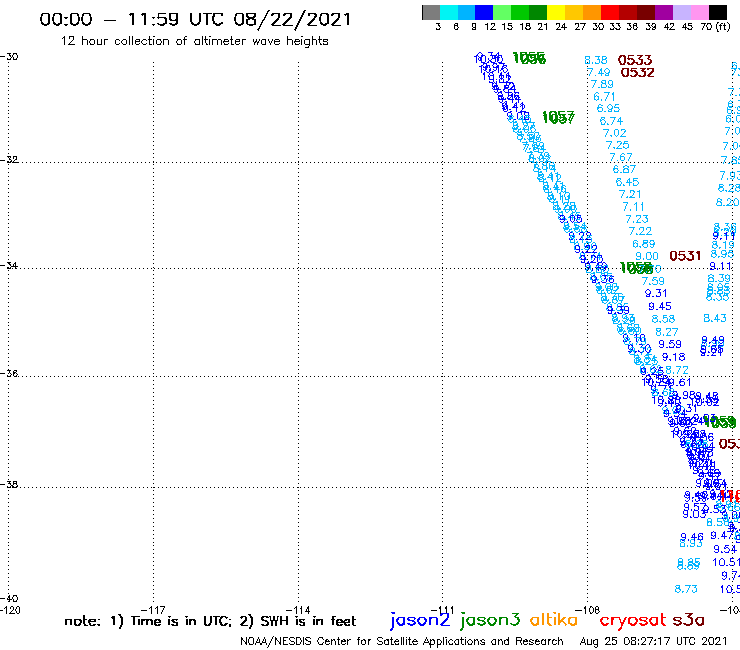The width and height of the screenshot is (740, 650).
Task: Select the isolated reading 8.43
Action: pos(715,319)
